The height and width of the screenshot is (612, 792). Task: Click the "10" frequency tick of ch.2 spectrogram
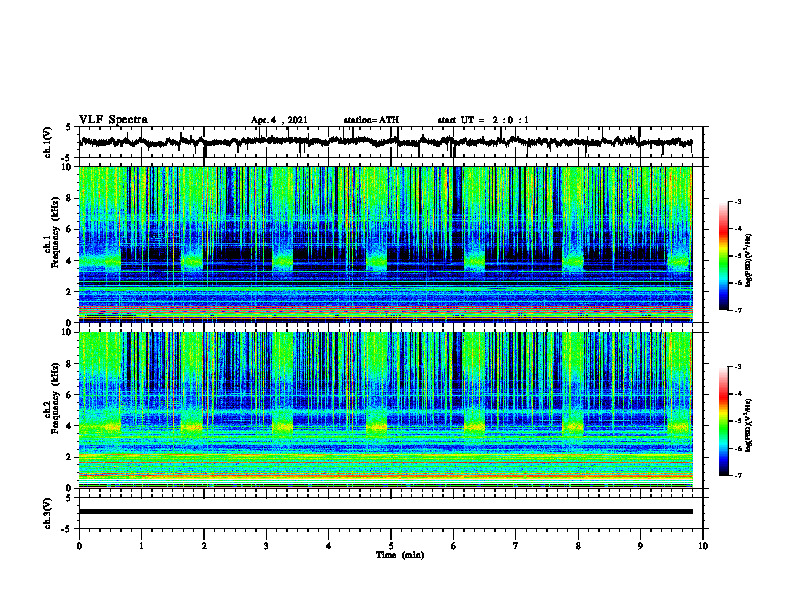click(69, 332)
